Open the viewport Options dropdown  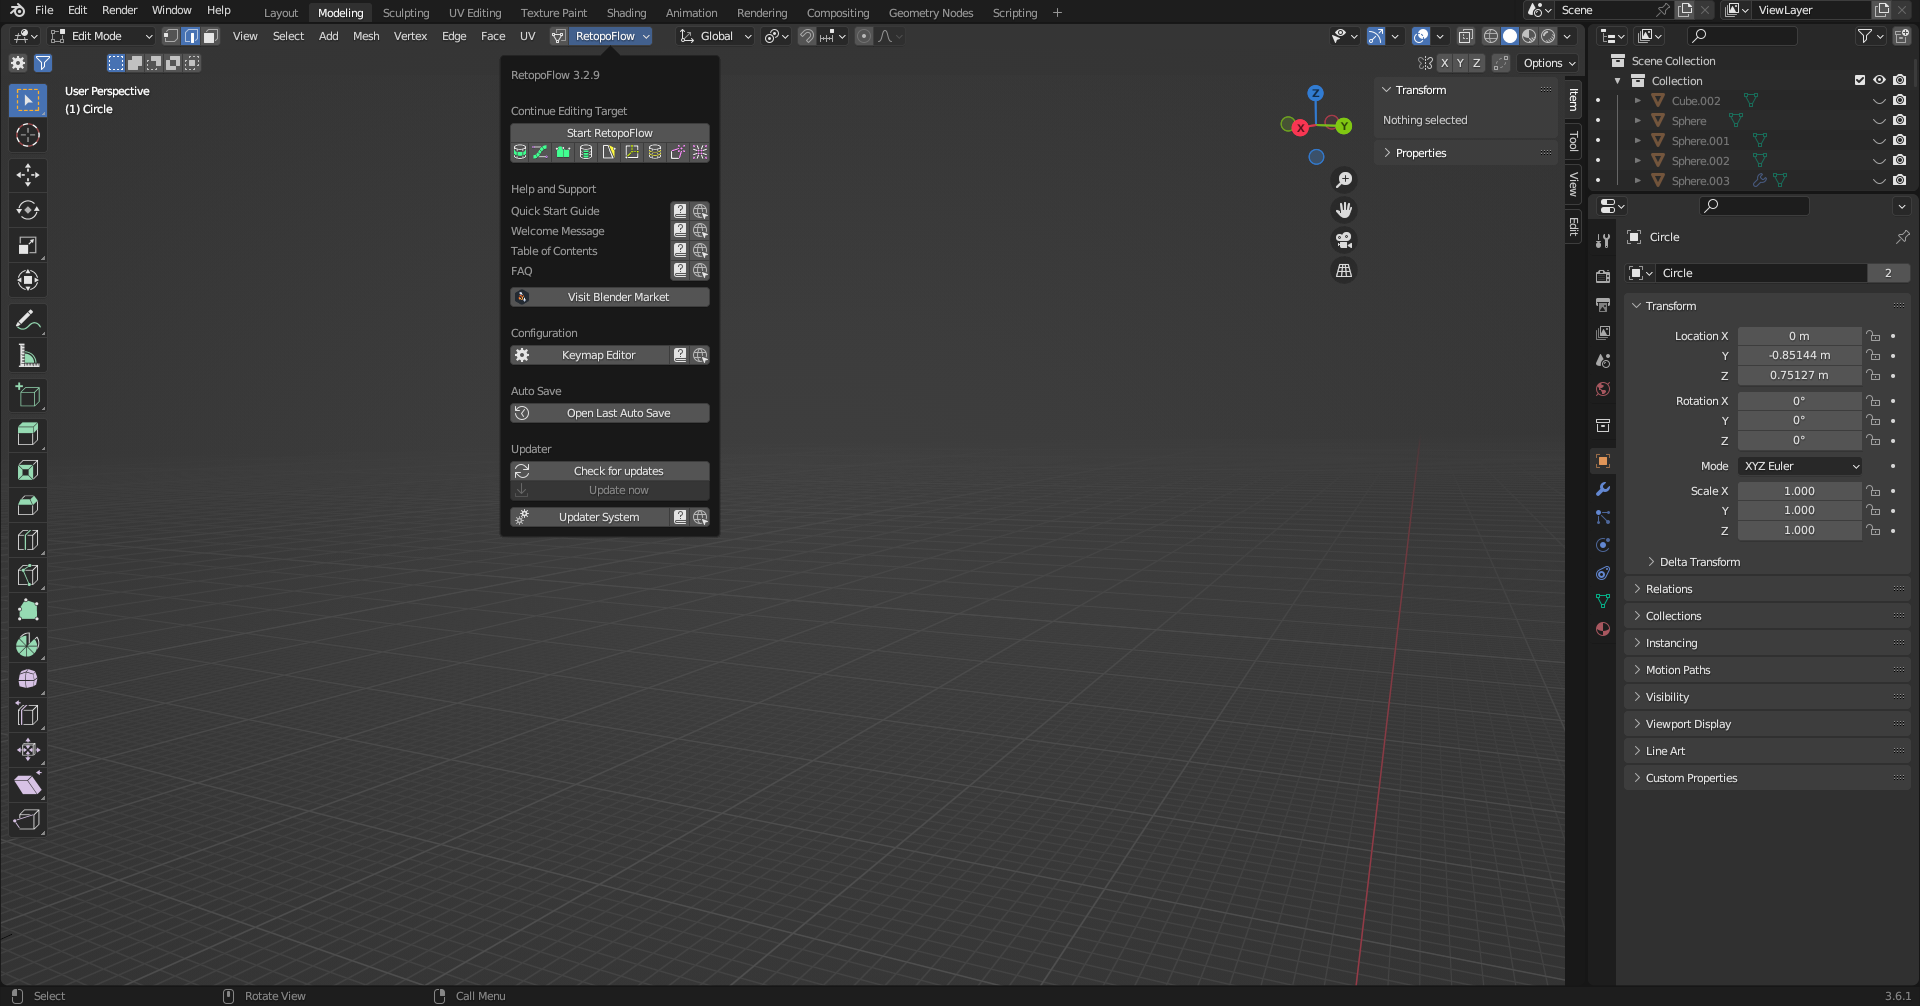click(1549, 63)
